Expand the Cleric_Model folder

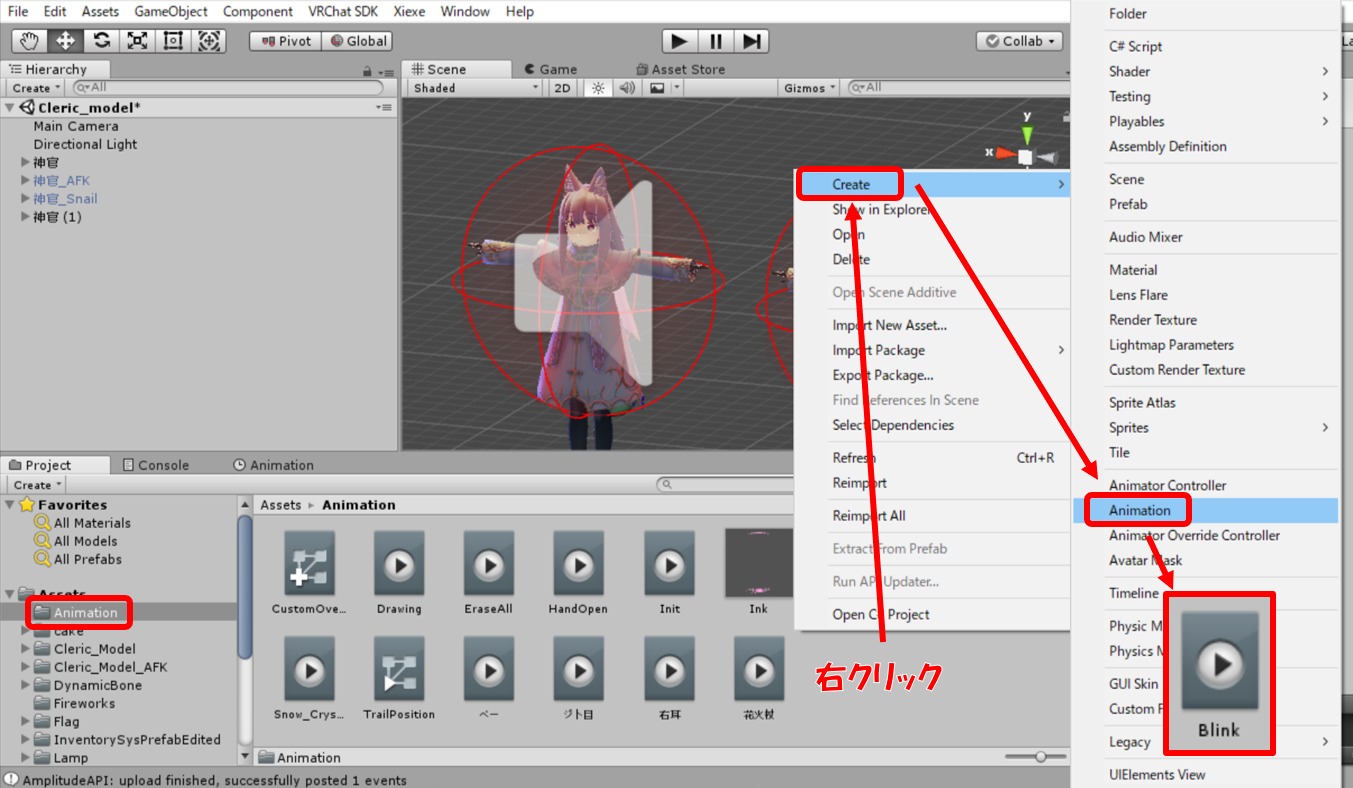pos(26,649)
